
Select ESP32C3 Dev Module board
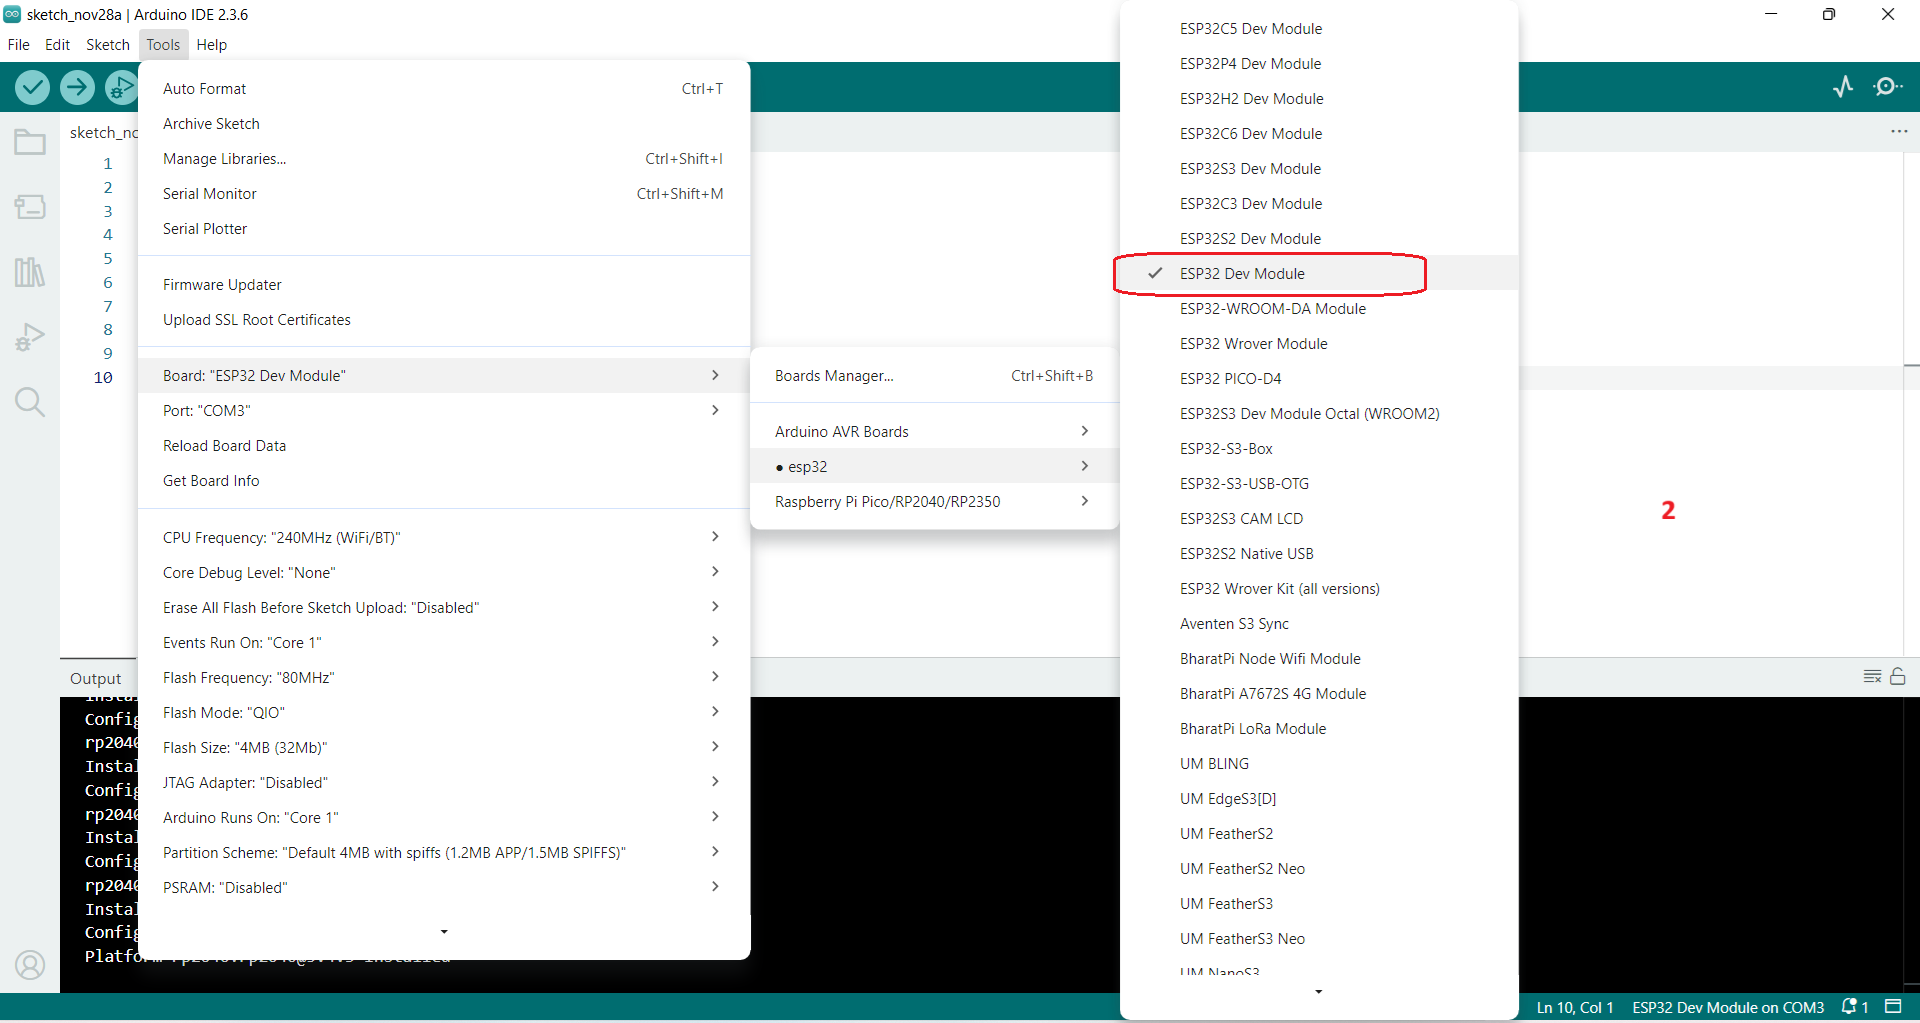coord(1319,203)
